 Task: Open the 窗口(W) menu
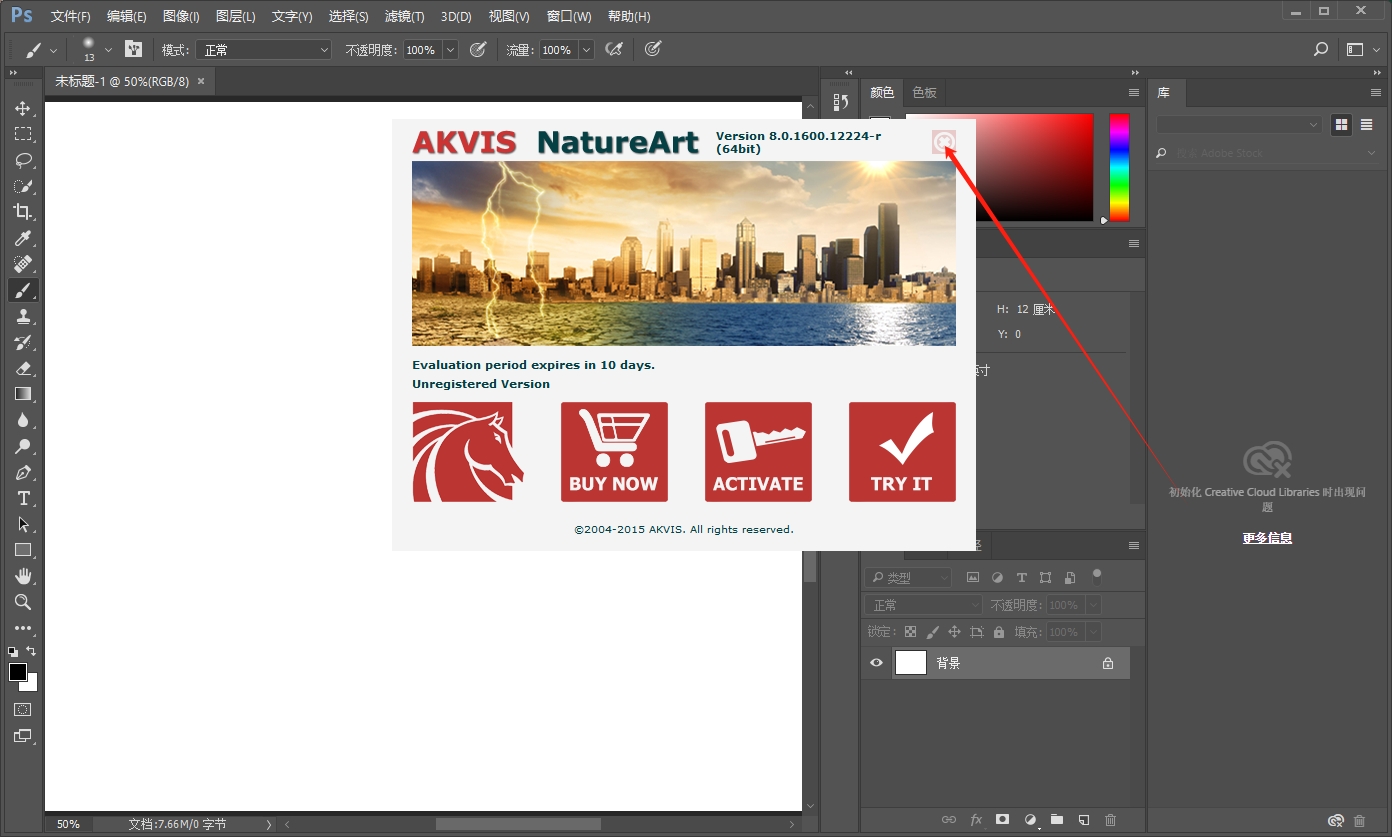click(569, 17)
